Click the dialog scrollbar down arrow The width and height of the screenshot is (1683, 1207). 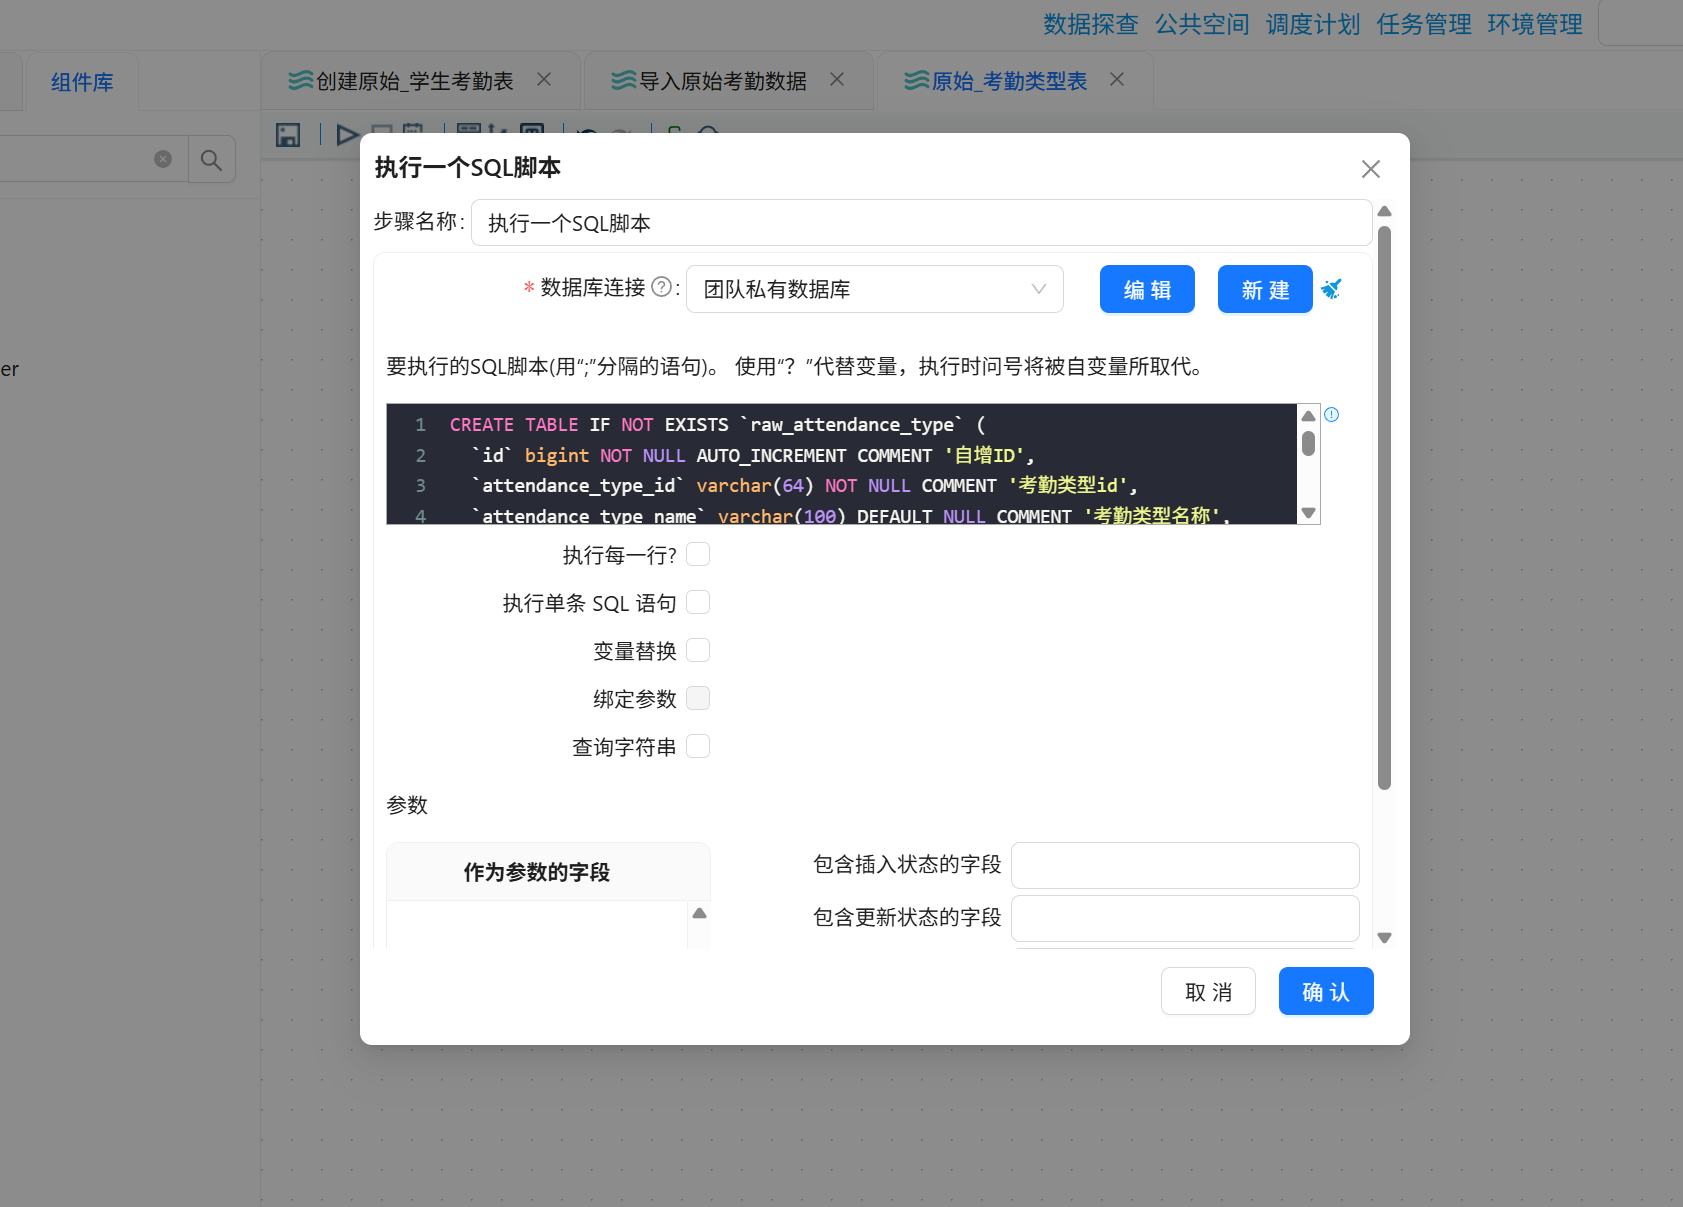coord(1384,938)
